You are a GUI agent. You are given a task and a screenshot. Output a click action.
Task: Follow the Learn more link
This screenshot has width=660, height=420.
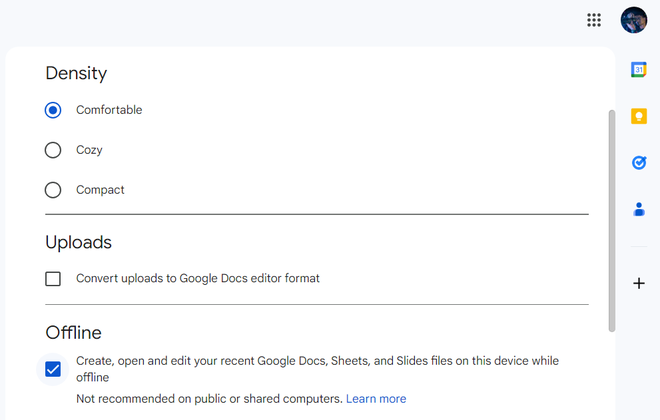(376, 399)
